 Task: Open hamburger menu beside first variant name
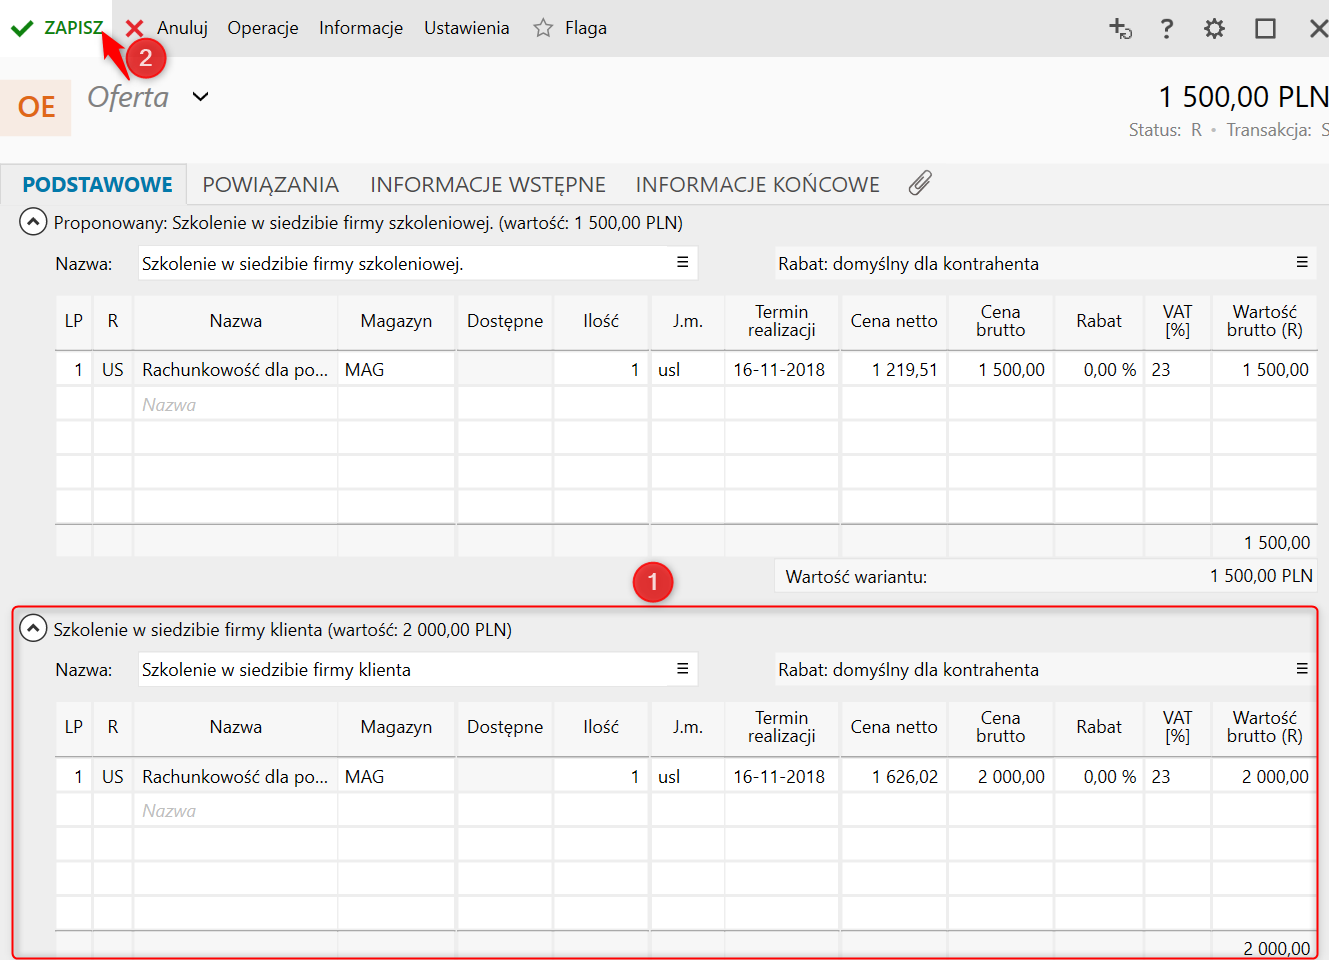(x=682, y=262)
